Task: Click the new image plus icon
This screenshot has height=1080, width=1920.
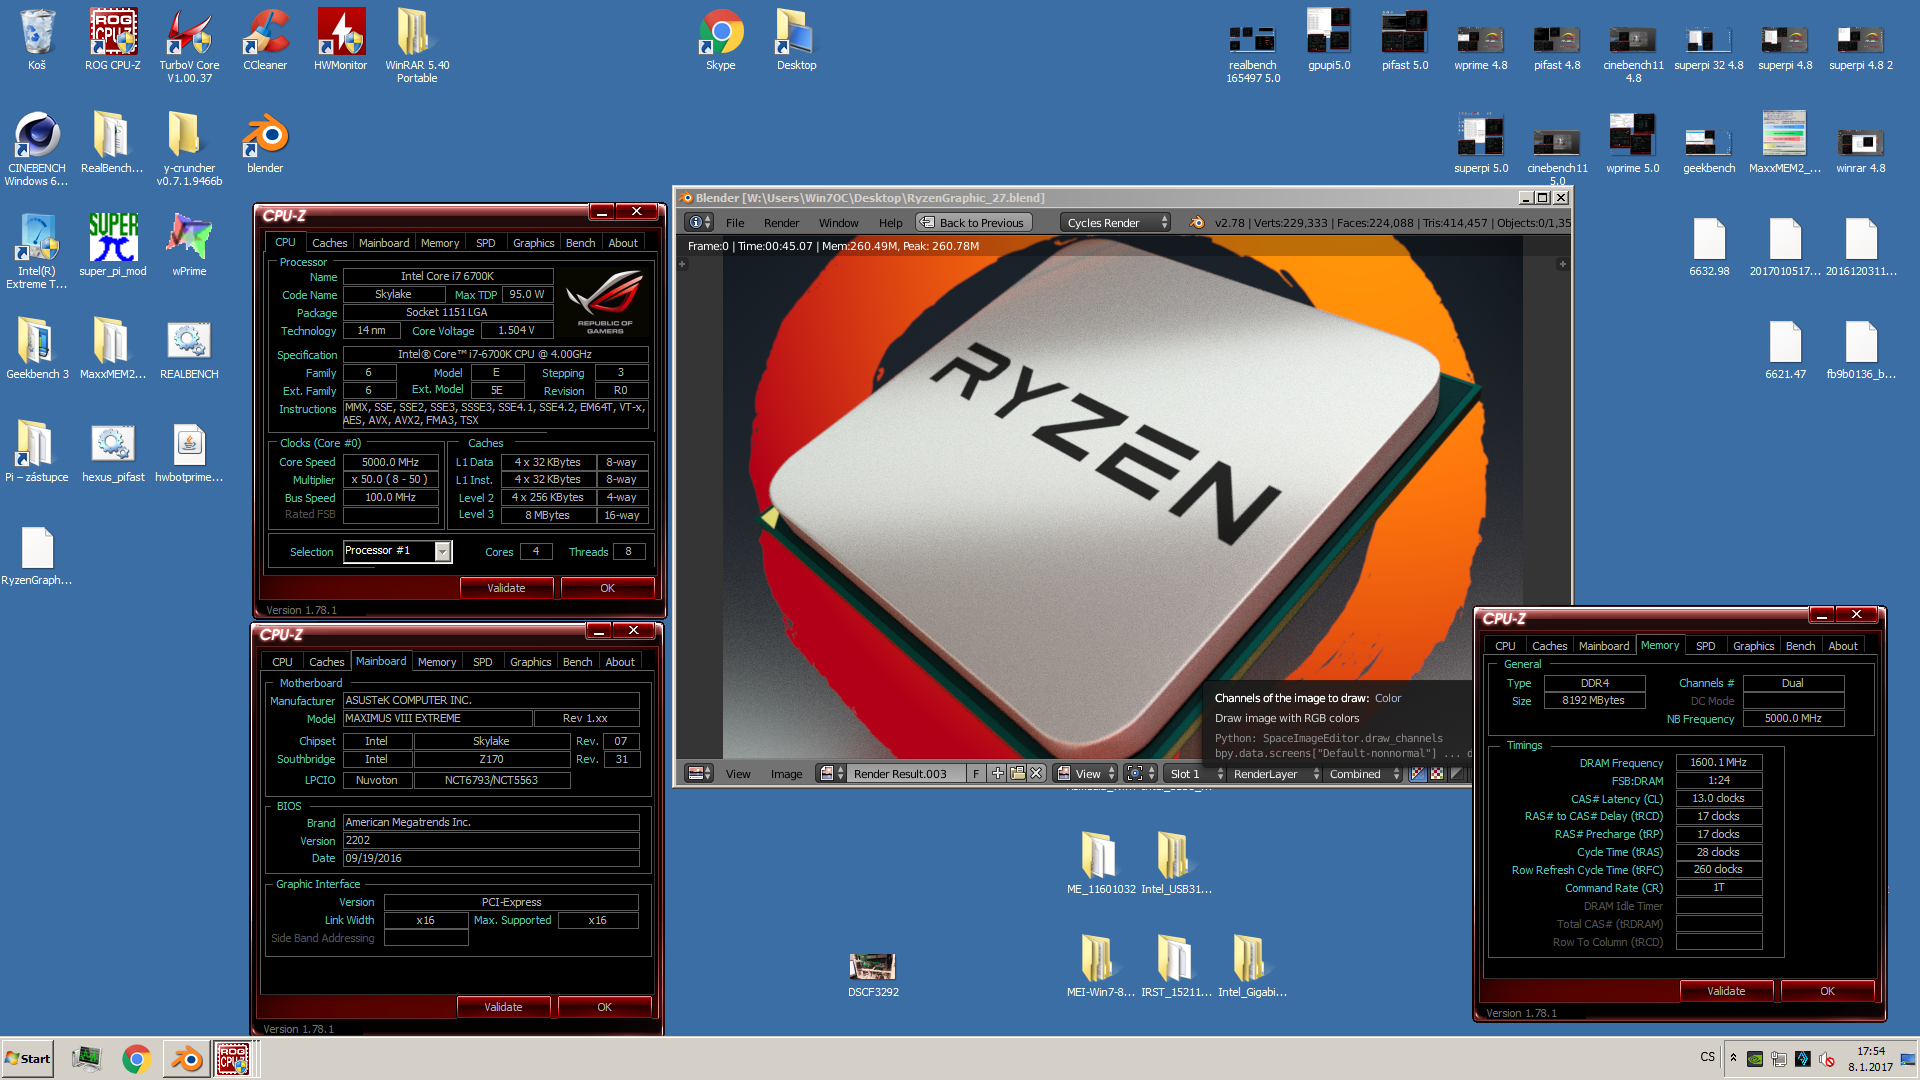Action: 997,773
